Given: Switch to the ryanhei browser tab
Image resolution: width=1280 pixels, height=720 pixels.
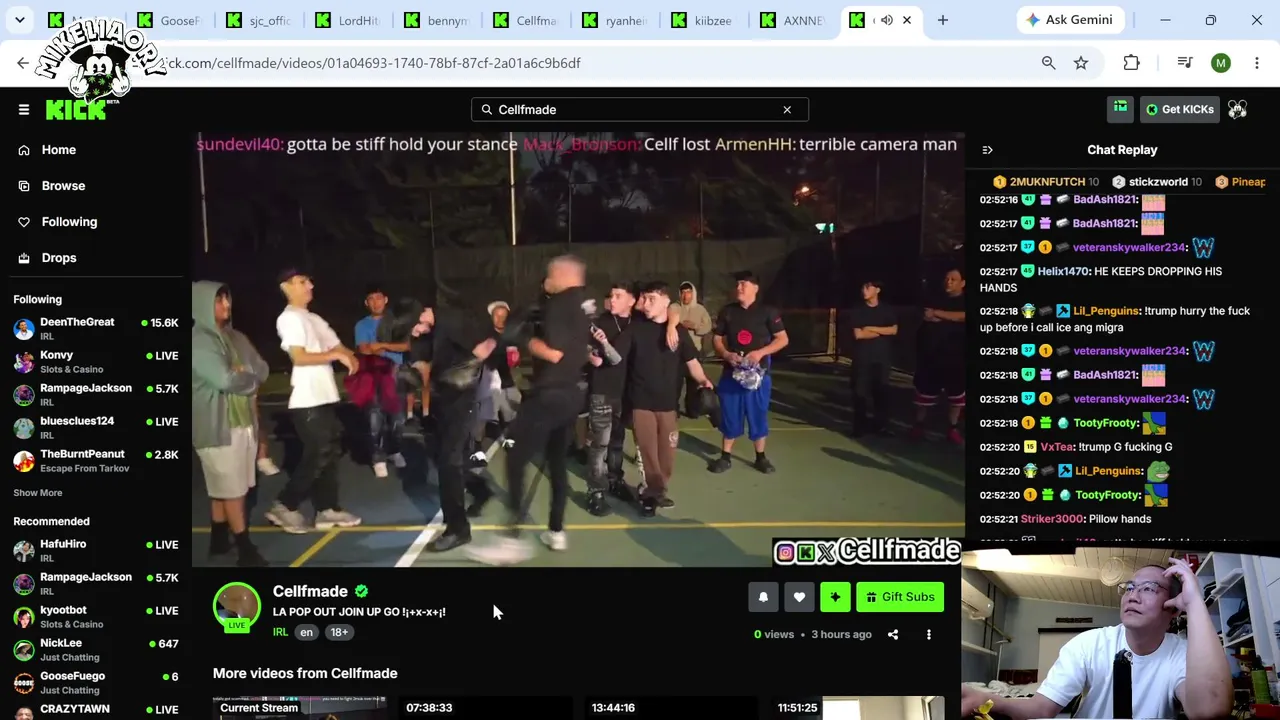Looking at the screenshot, I should (616, 20).
